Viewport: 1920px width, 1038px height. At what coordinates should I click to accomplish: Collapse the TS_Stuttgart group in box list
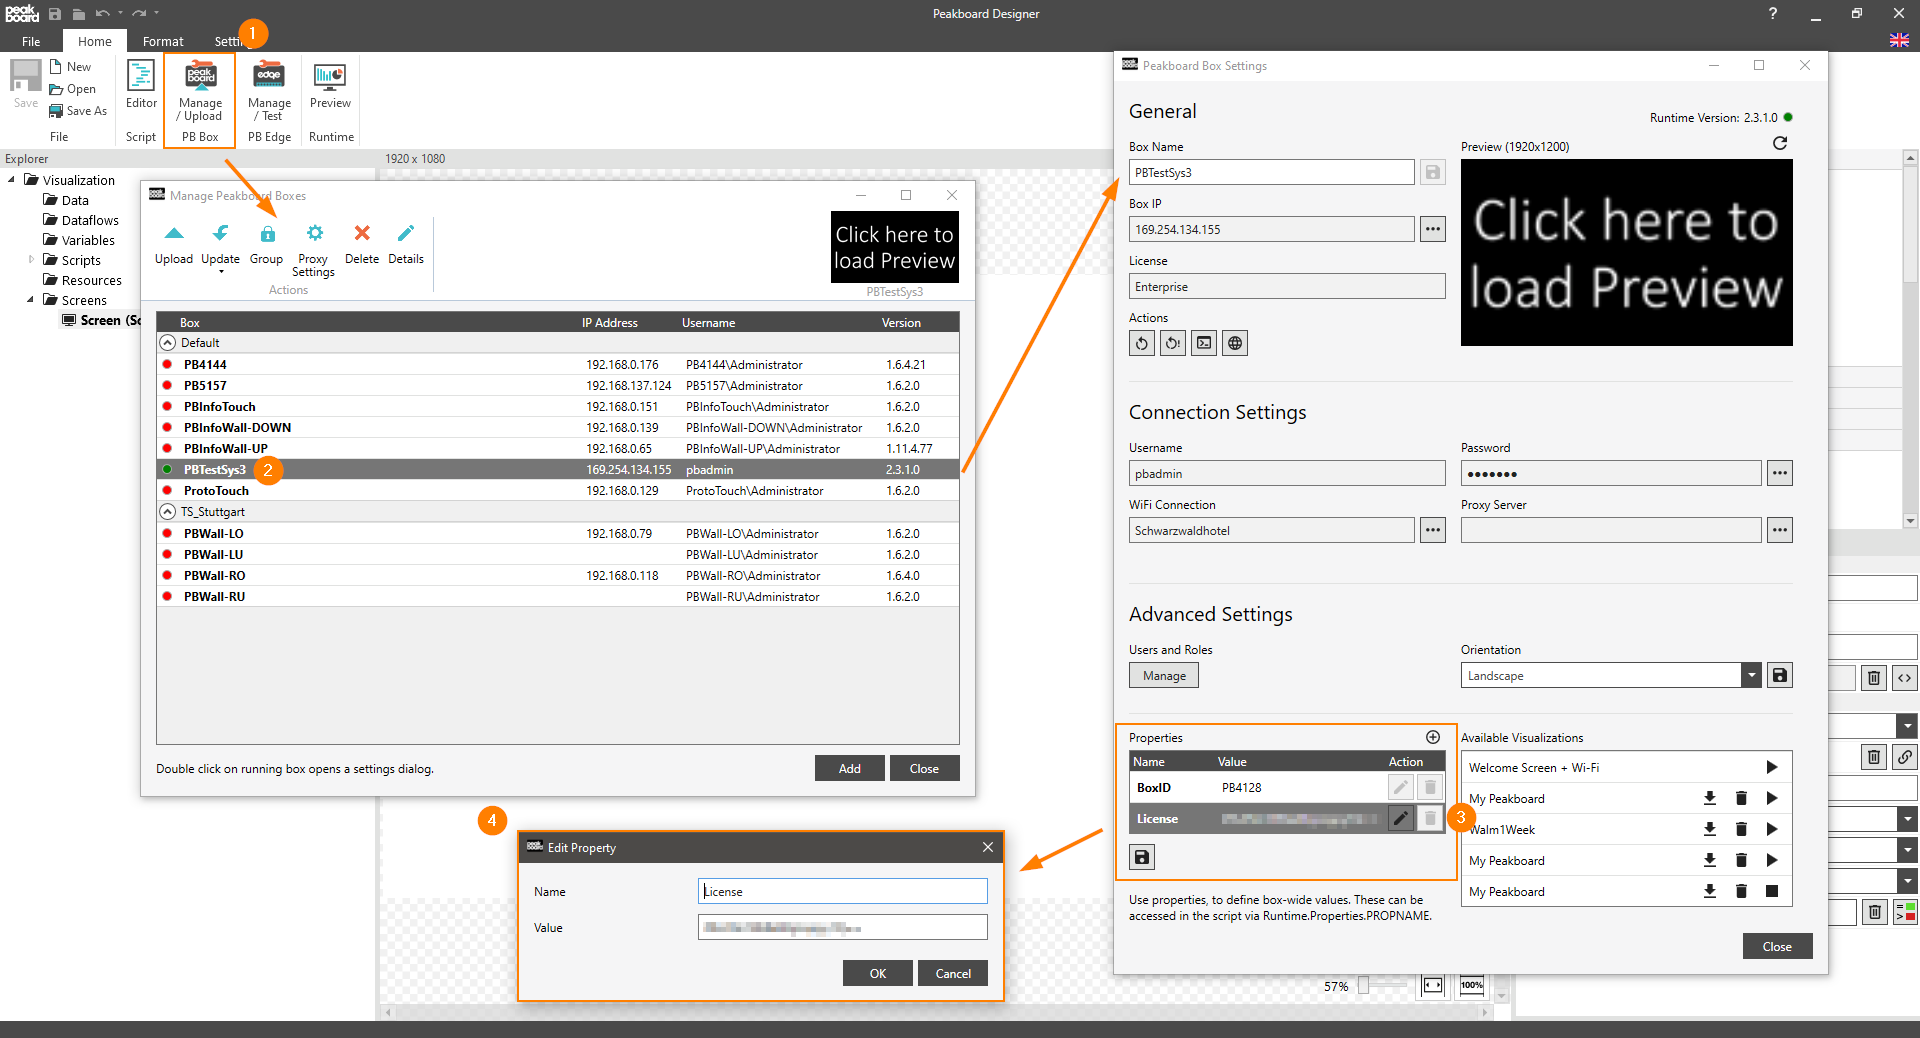coord(168,511)
